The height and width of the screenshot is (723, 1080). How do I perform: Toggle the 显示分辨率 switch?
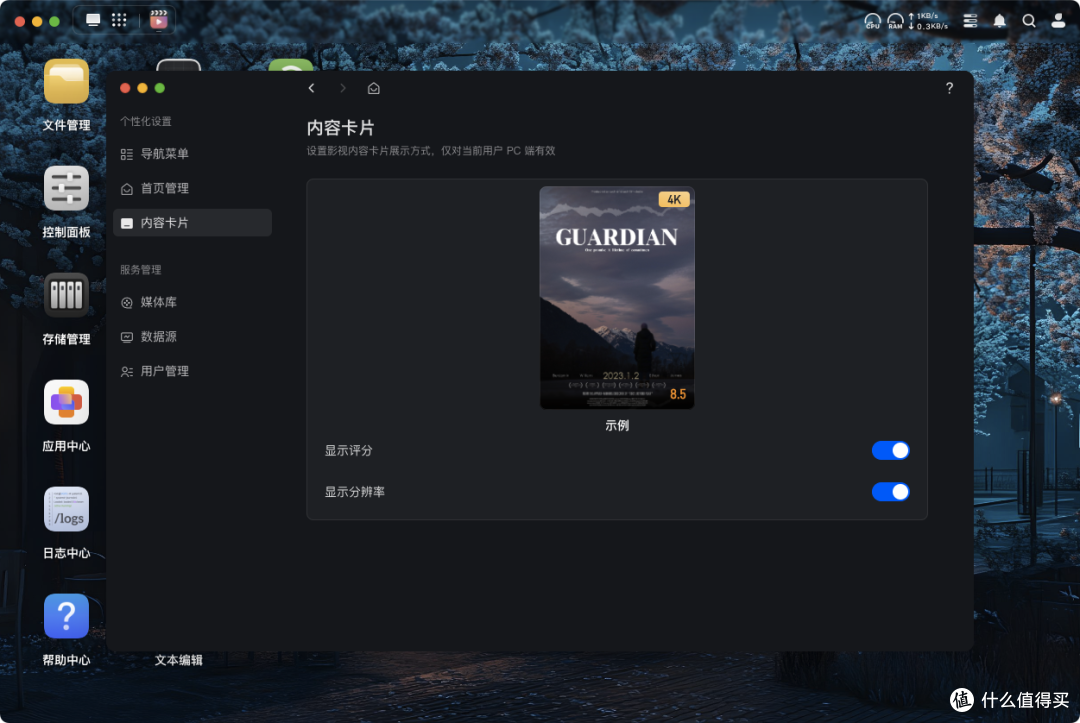[891, 492]
